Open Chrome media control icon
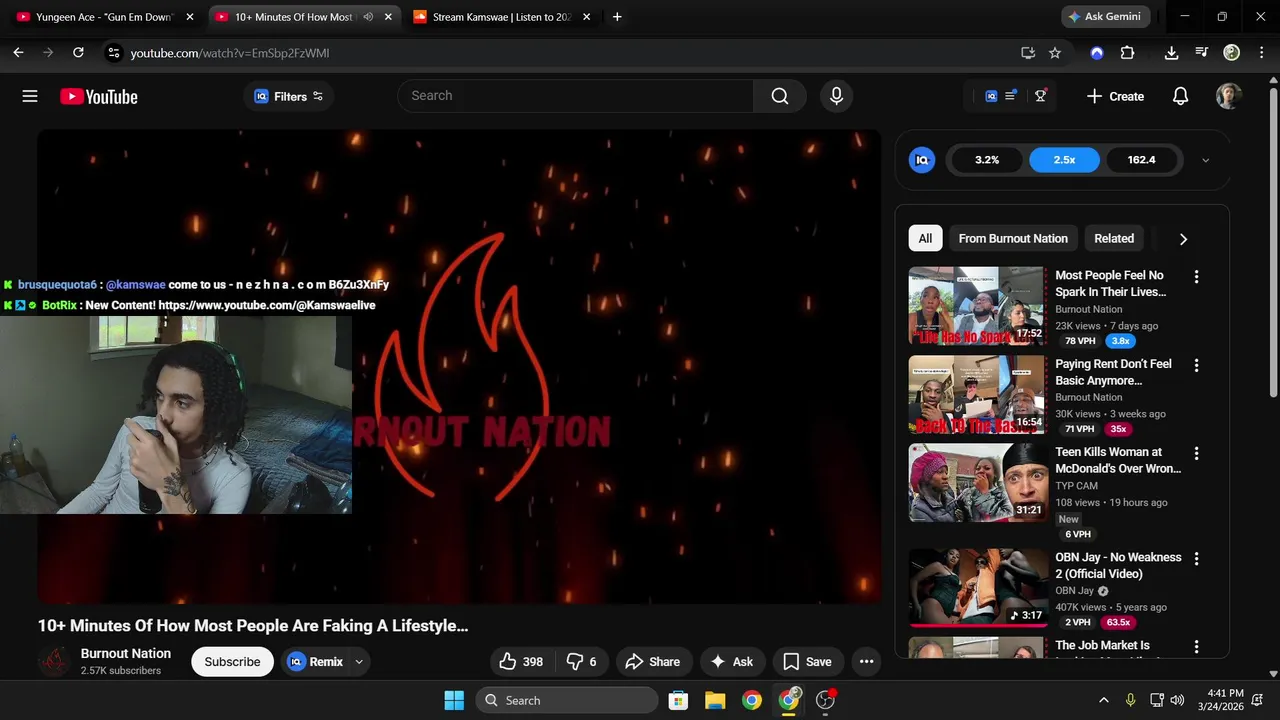 point(1201,53)
